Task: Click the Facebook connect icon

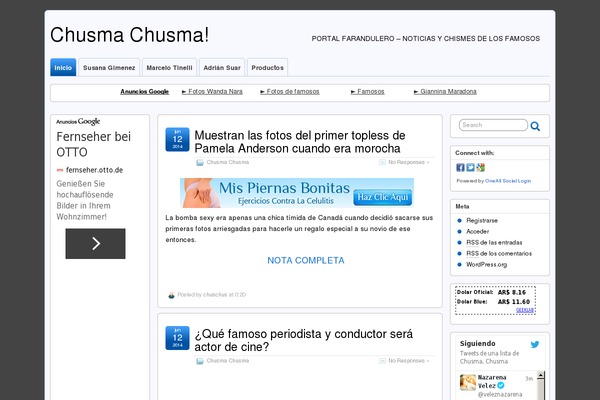Action: coord(460,167)
